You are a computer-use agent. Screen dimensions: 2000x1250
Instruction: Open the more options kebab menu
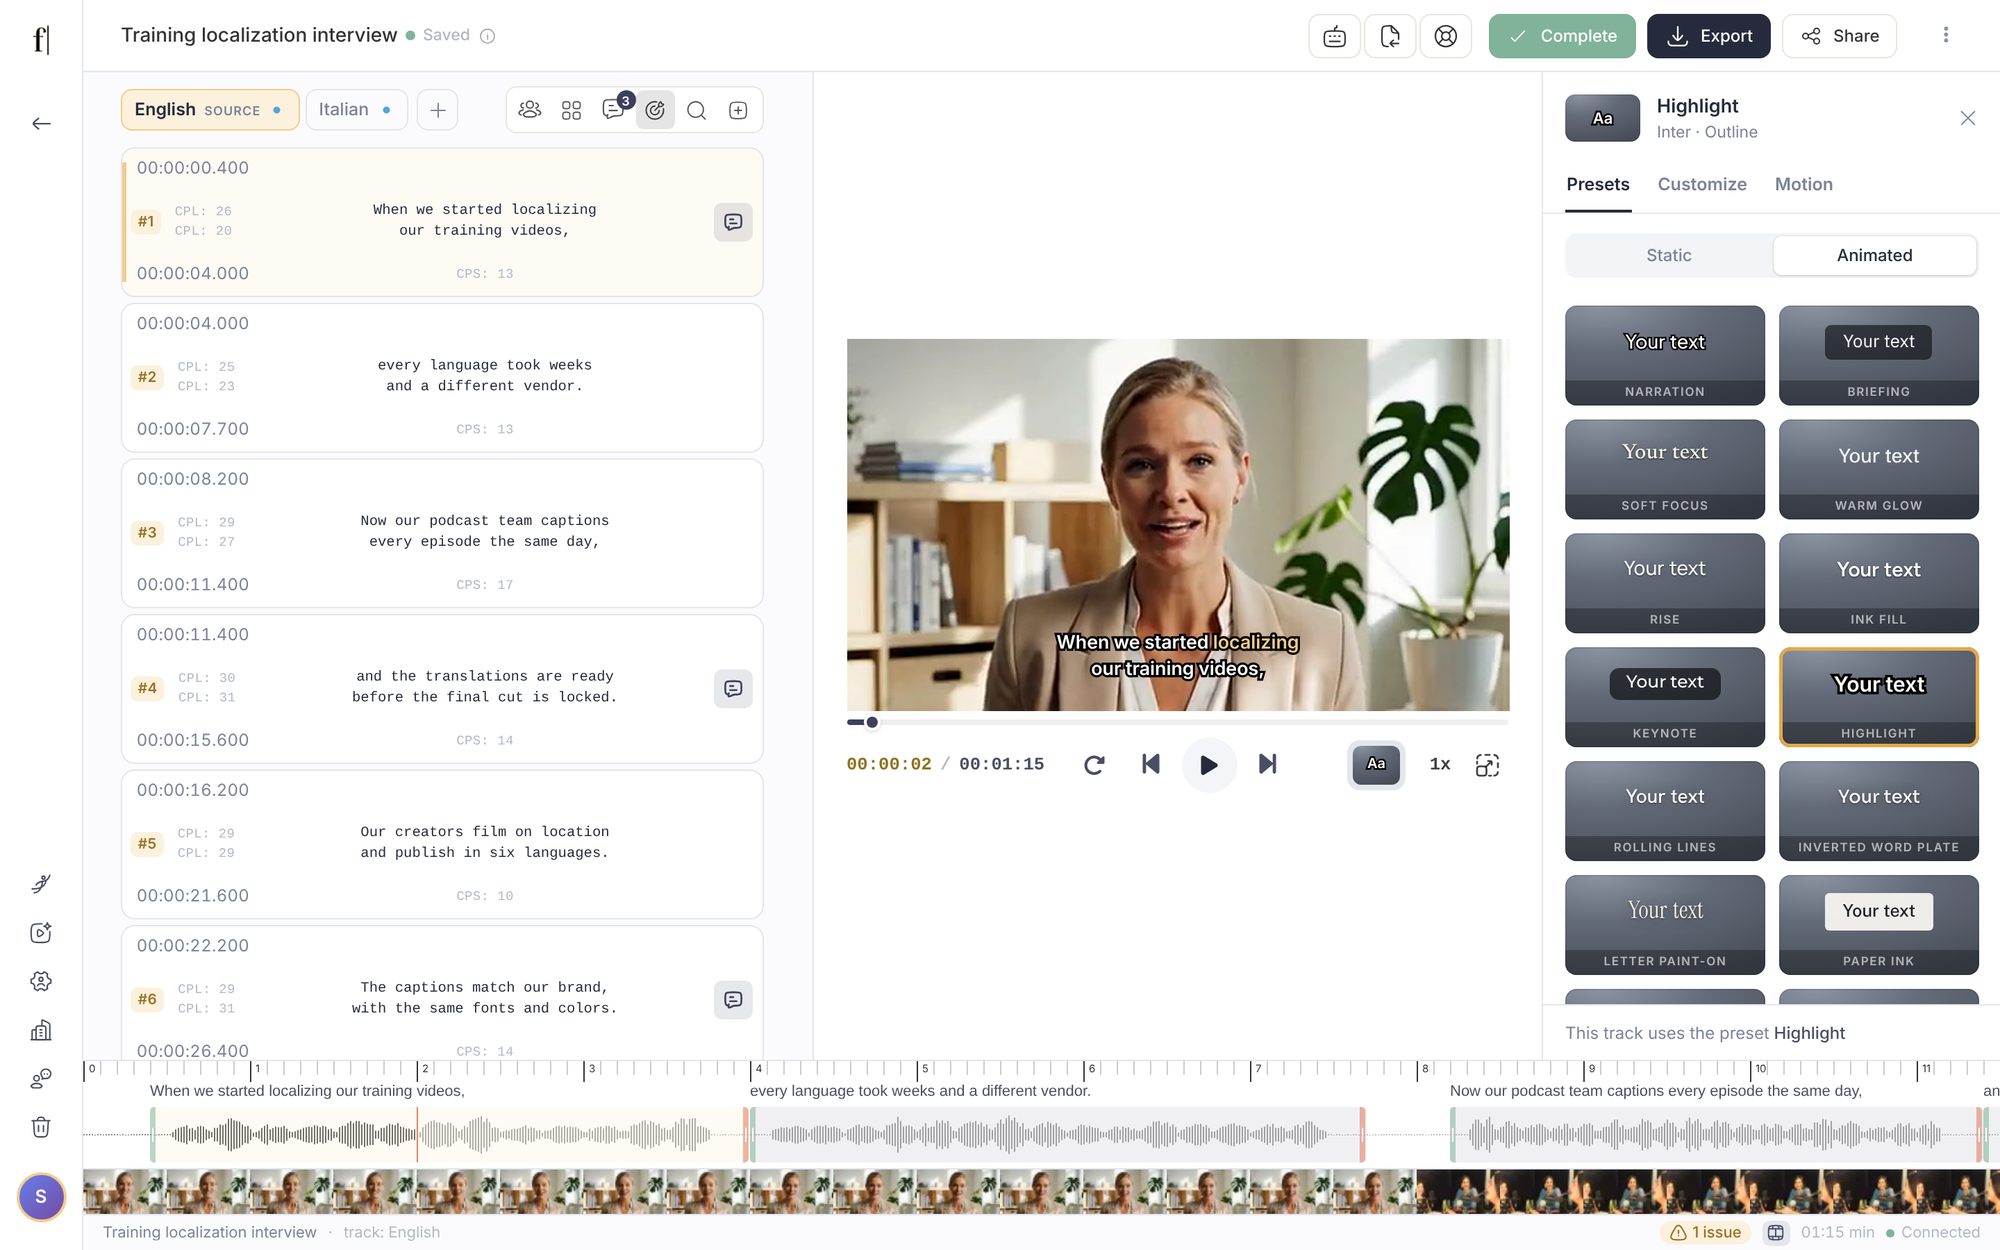tap(1946, 36)
